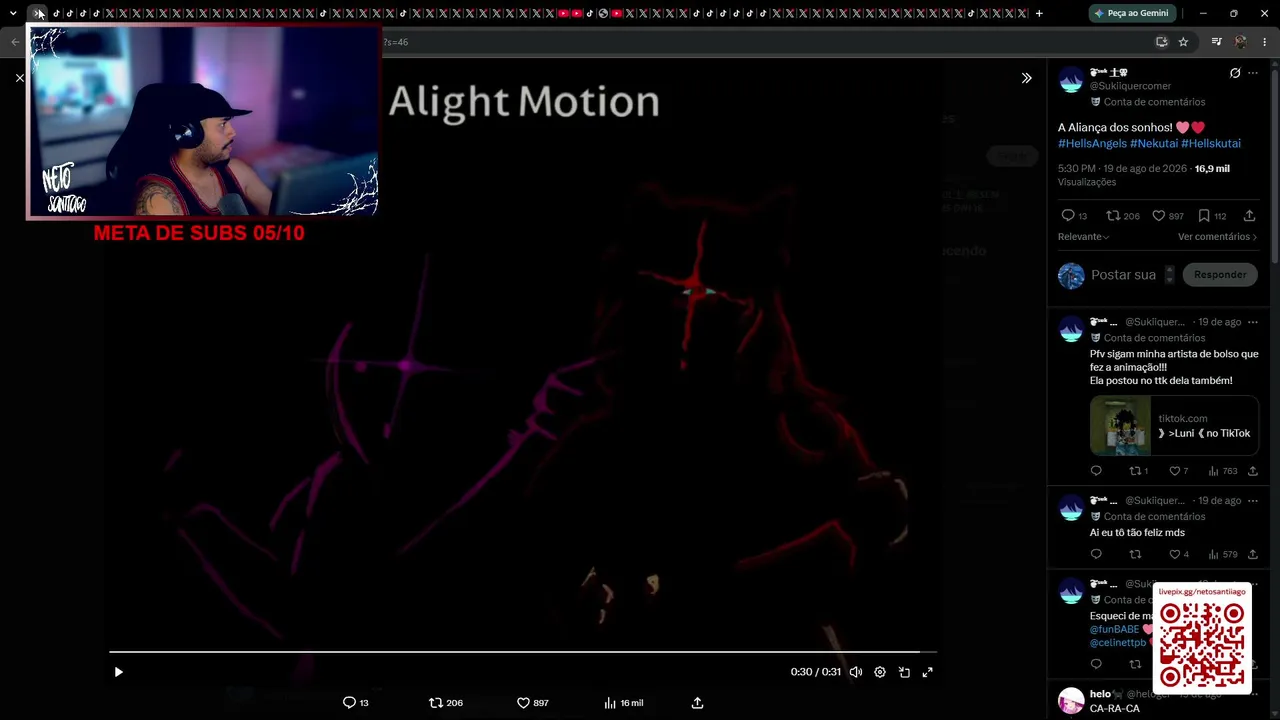Open helo's profile avatar

click(x=1071, y=700)
